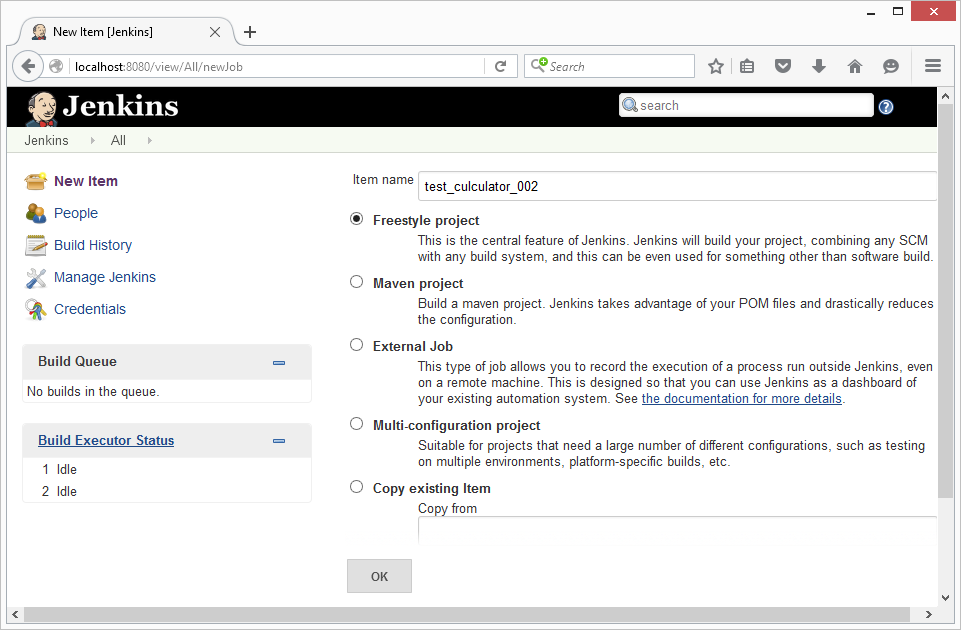
Task: Open the Firefox hamburger menu
Action: [x=933, y=66]
